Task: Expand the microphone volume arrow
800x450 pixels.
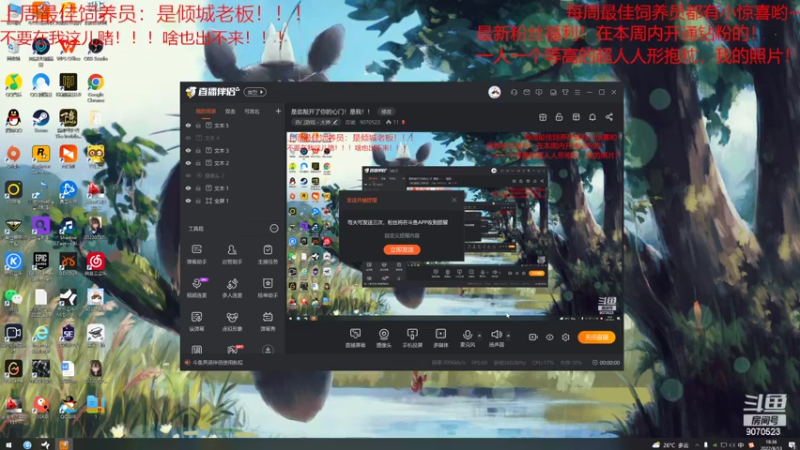Action: (x=479, y=335)
